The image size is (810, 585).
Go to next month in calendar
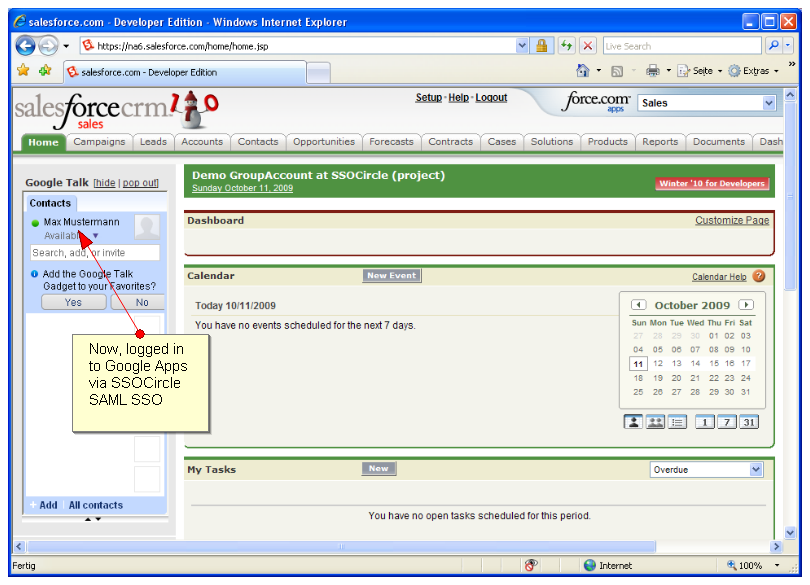pos(745,305)
